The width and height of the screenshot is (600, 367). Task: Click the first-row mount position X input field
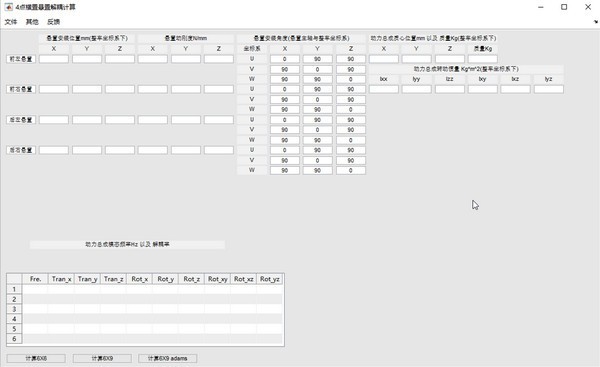click(x=54, y=59)
